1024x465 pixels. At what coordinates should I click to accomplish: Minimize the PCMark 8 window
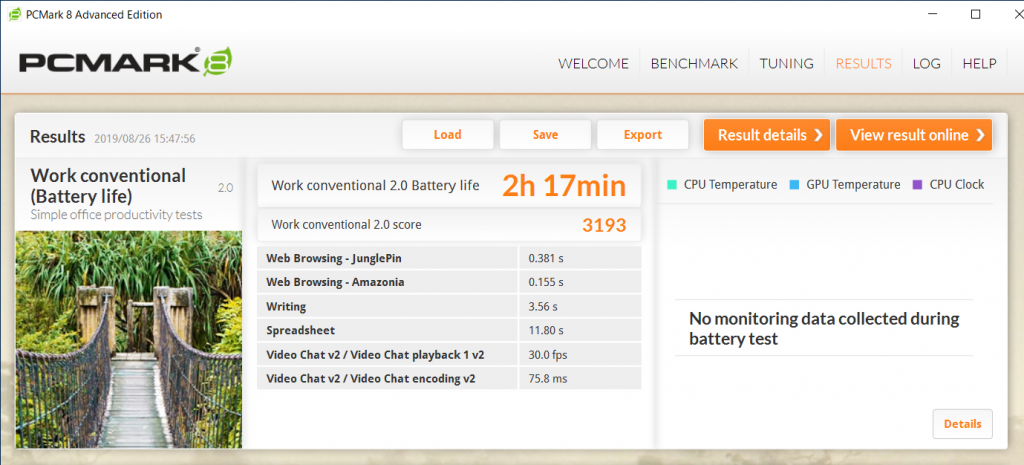coord(931,14)
